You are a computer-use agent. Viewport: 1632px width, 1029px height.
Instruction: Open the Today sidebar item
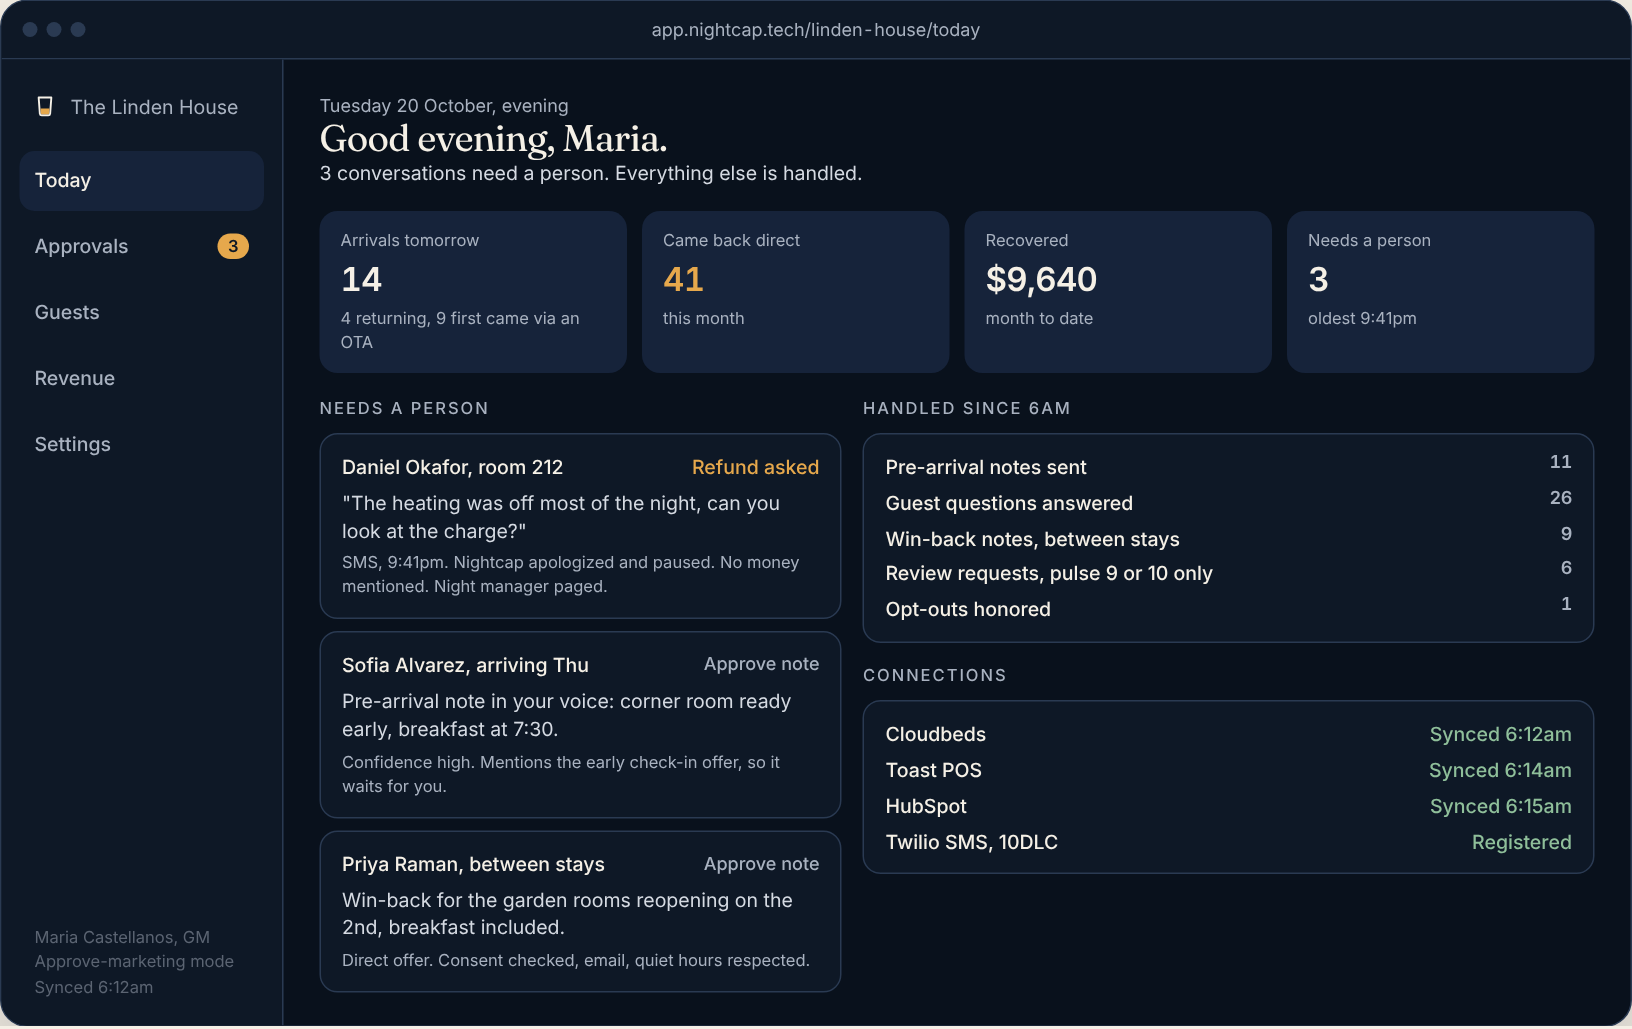tap(141, 181)
